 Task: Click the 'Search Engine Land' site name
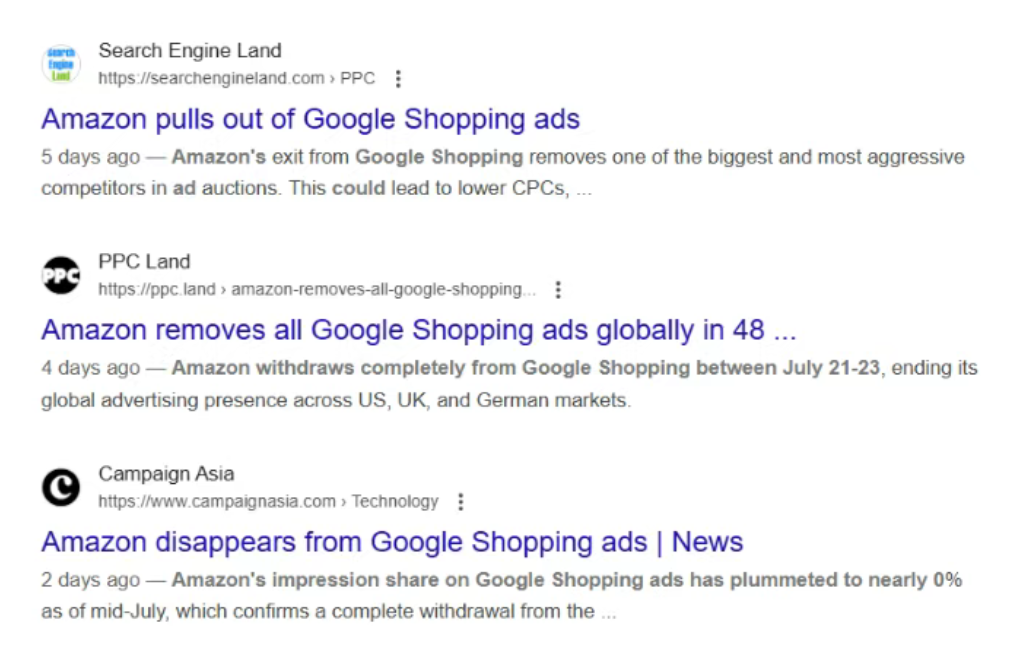(x=190, y=51)
